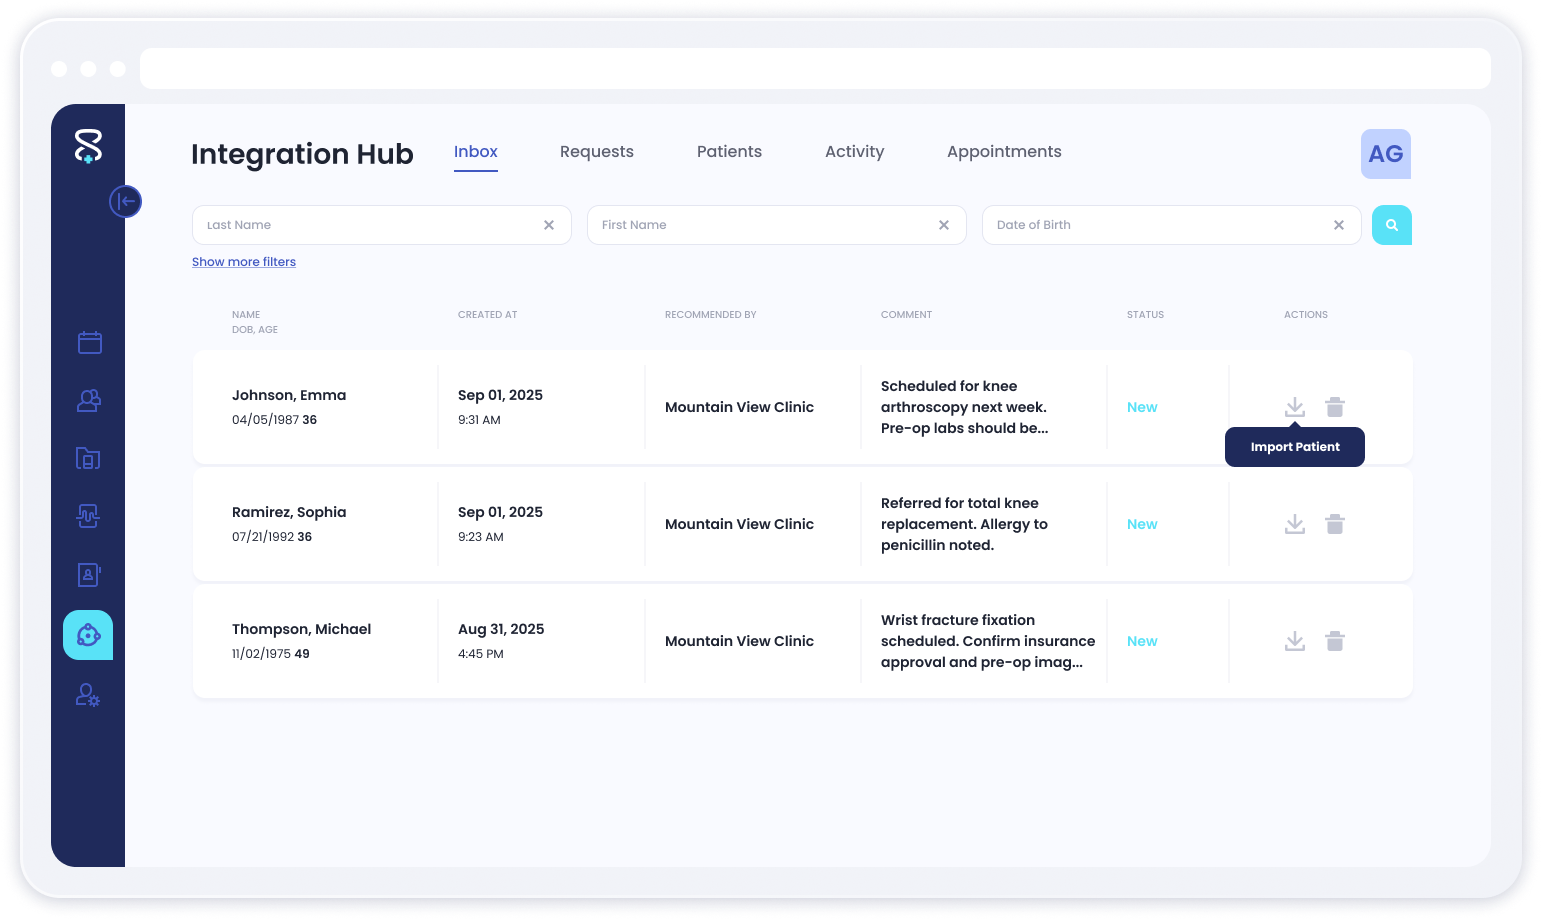Screen dimensions: 1542x920
Task: Open the documents folder icon in the sidebar
Action: click(88, 458)
